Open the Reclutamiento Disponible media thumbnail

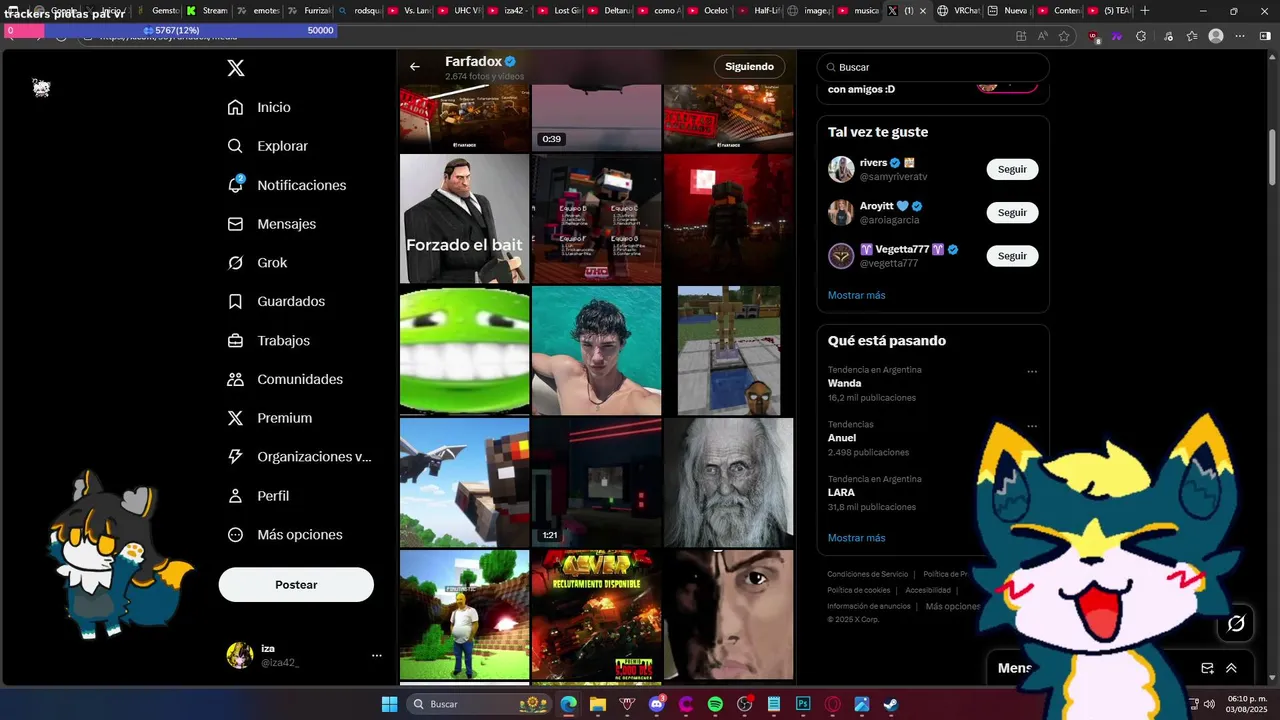tap(596, 615)
